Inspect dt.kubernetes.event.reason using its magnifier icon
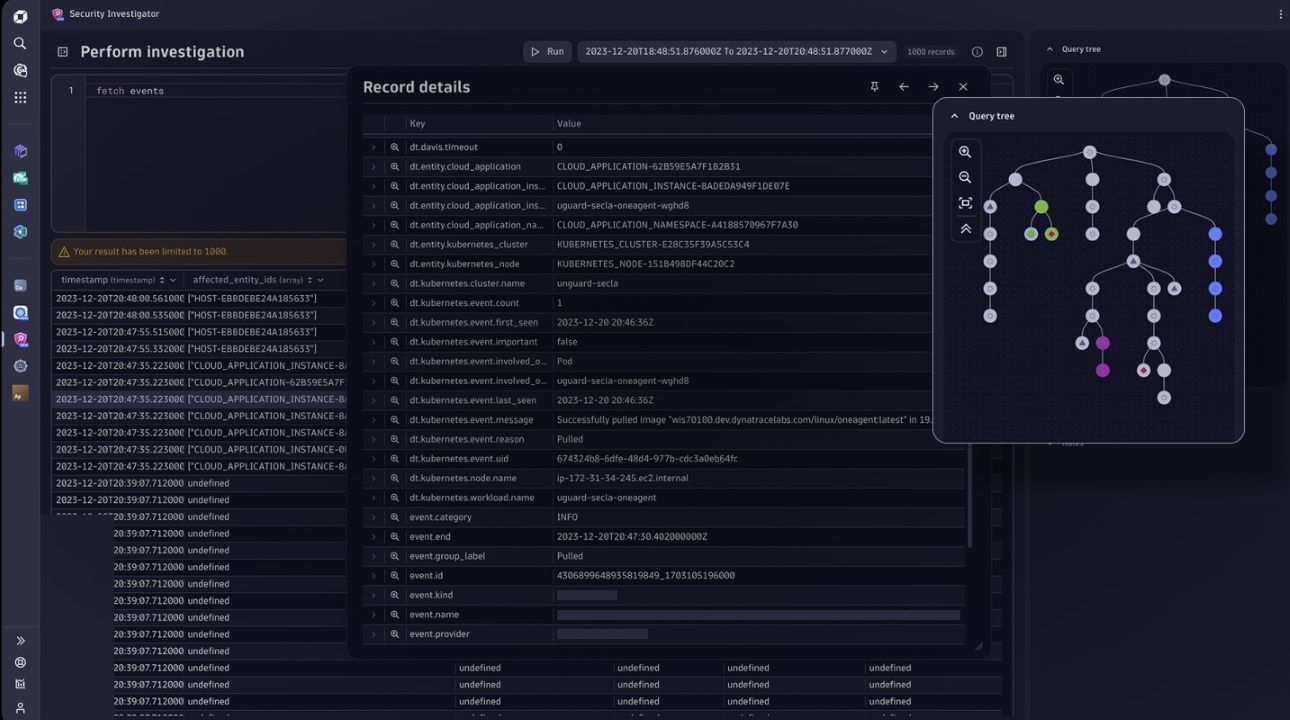Screen dimensions: 1290x720 [396, 439]
